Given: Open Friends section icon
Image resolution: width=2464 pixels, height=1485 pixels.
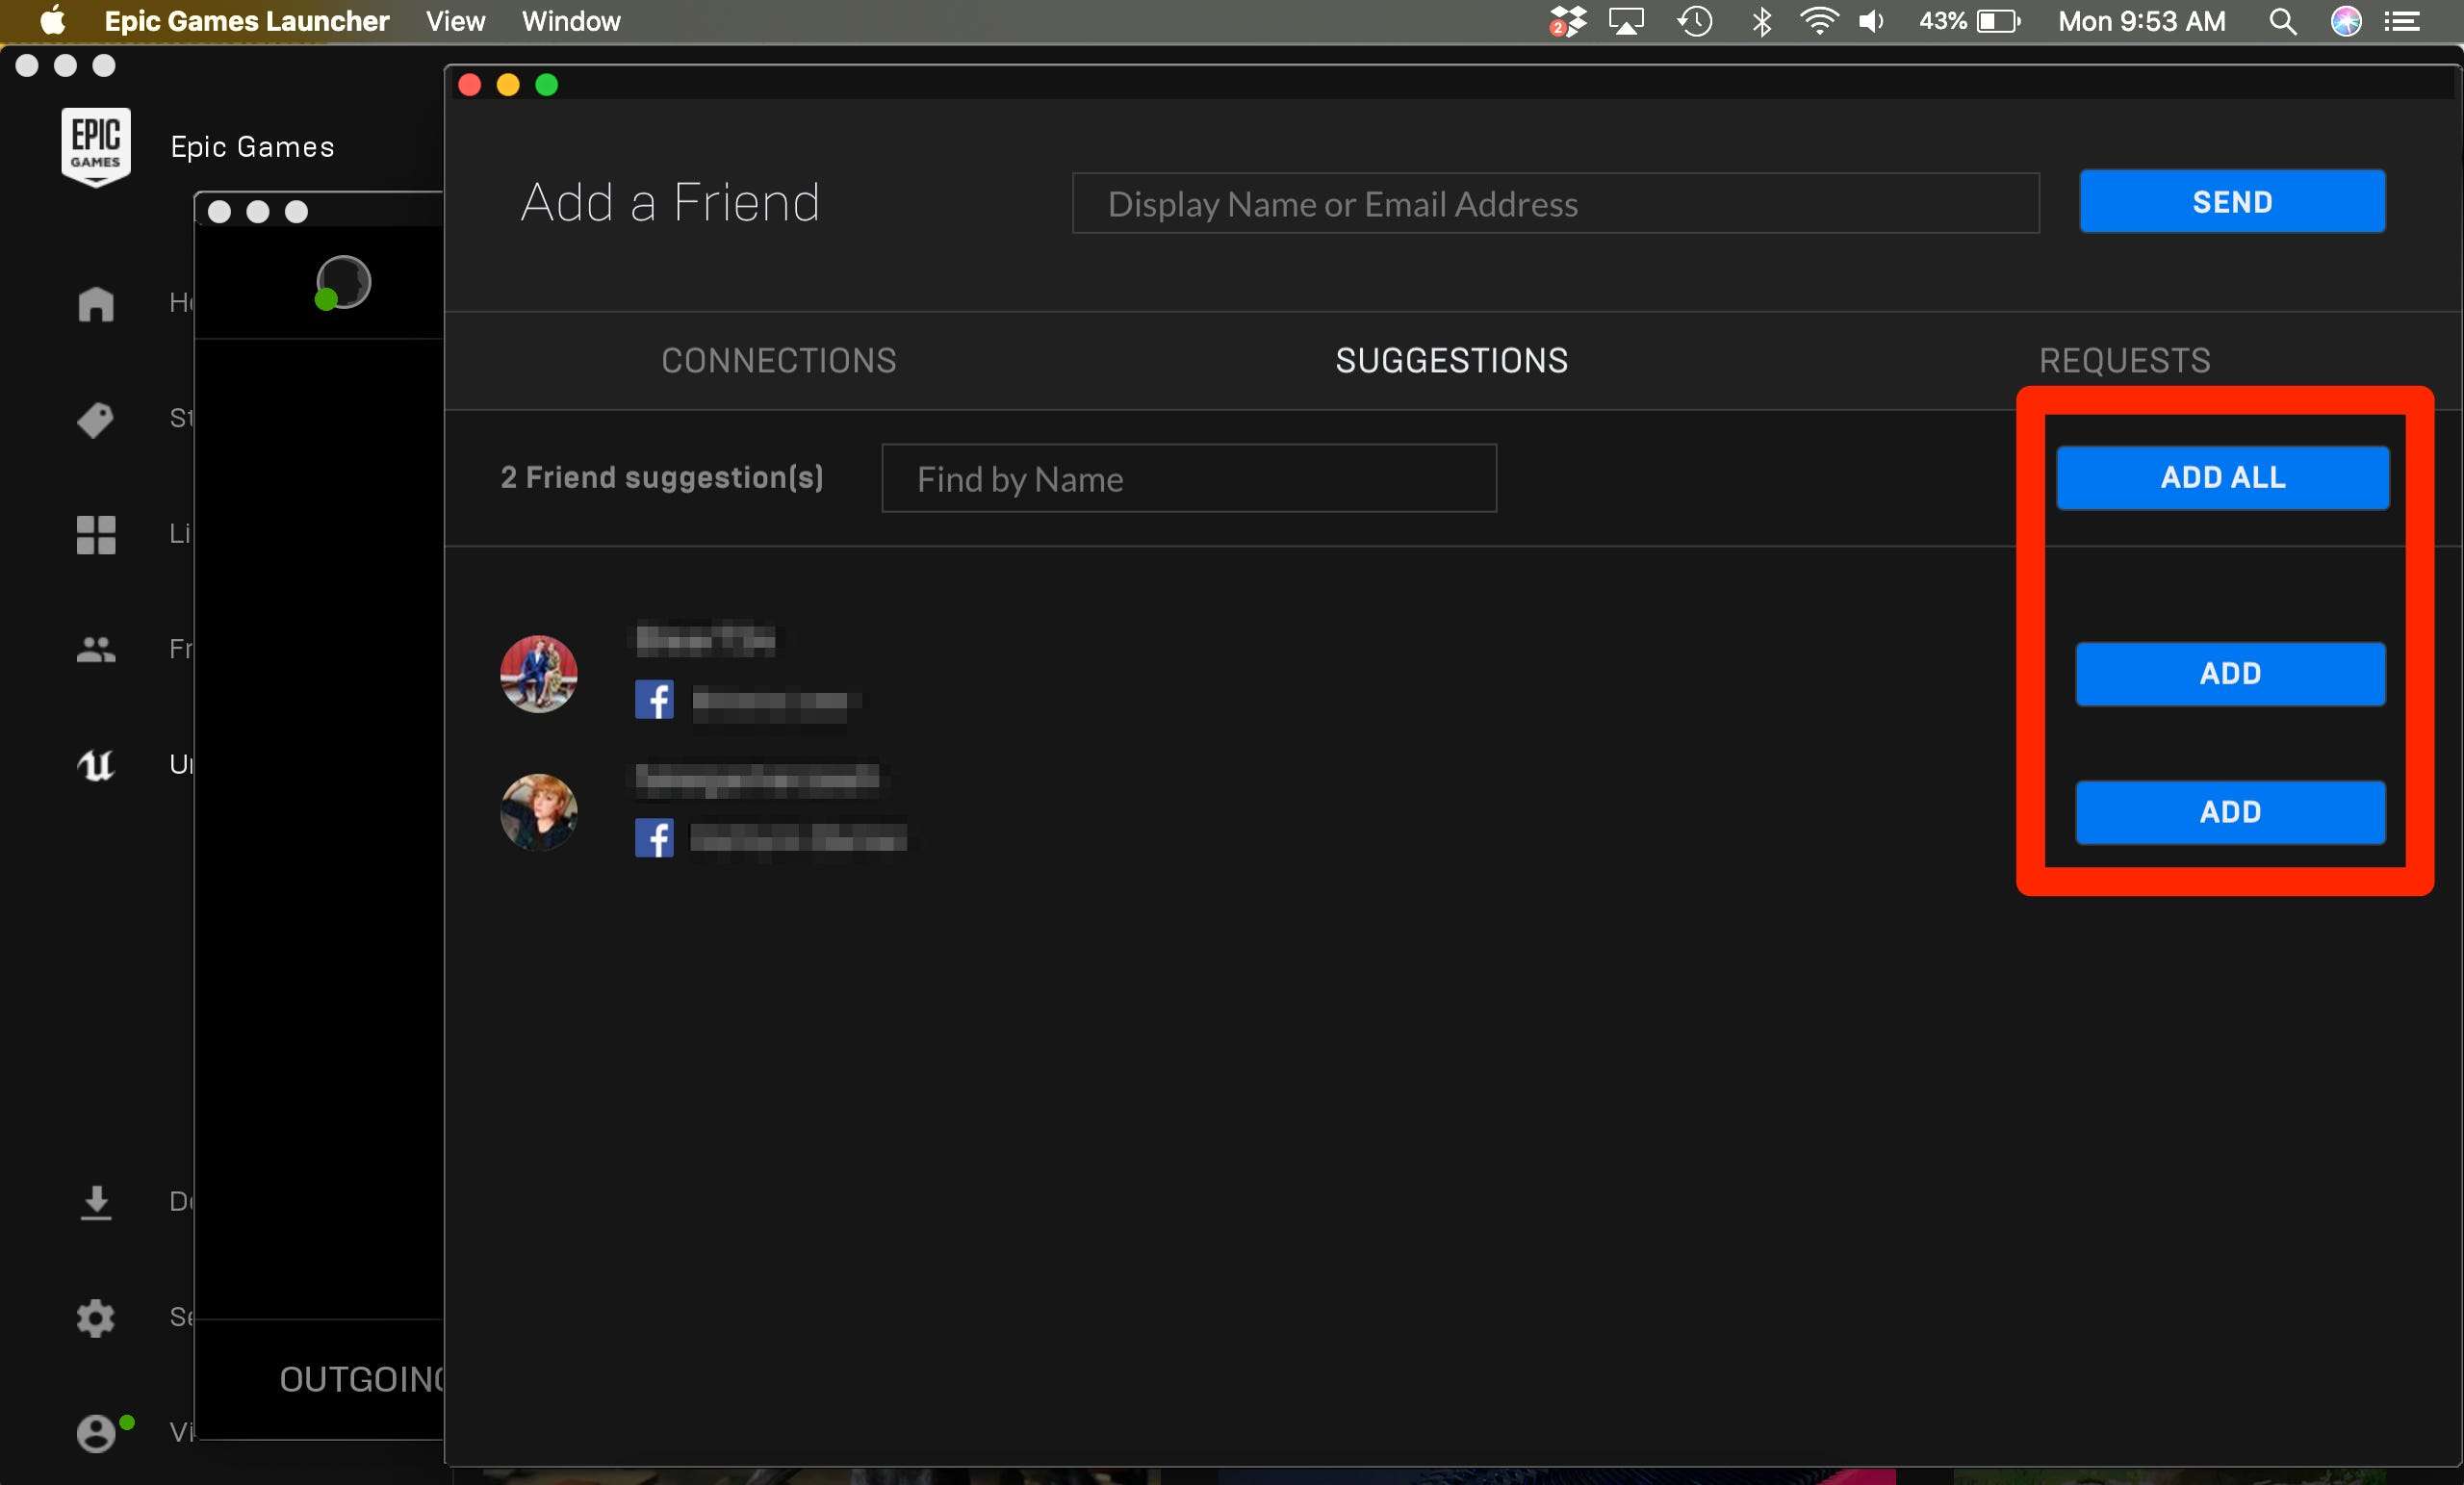Looking at the screenshot, I should tap(95, 648).
